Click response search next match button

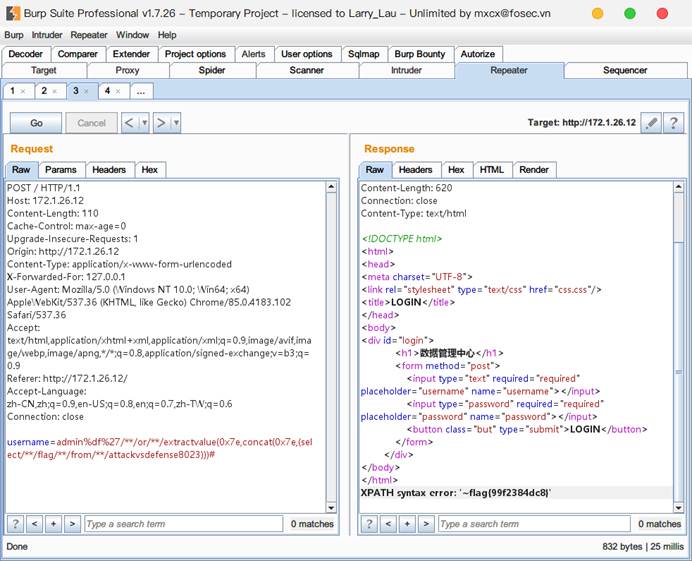coord(426,524)
